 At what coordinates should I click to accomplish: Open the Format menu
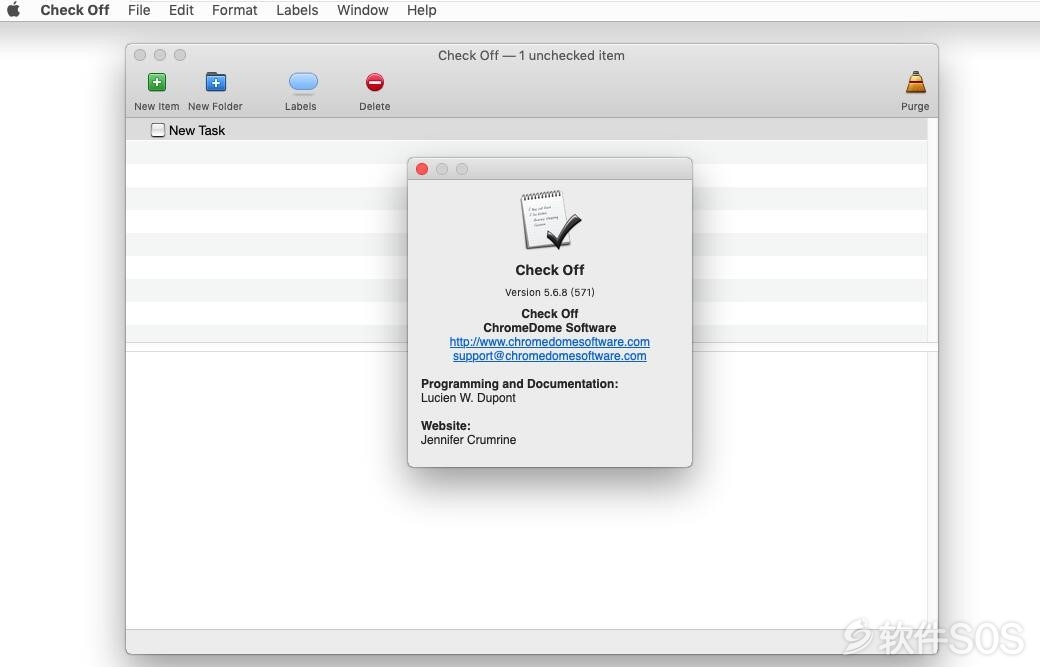coord(235,10)
